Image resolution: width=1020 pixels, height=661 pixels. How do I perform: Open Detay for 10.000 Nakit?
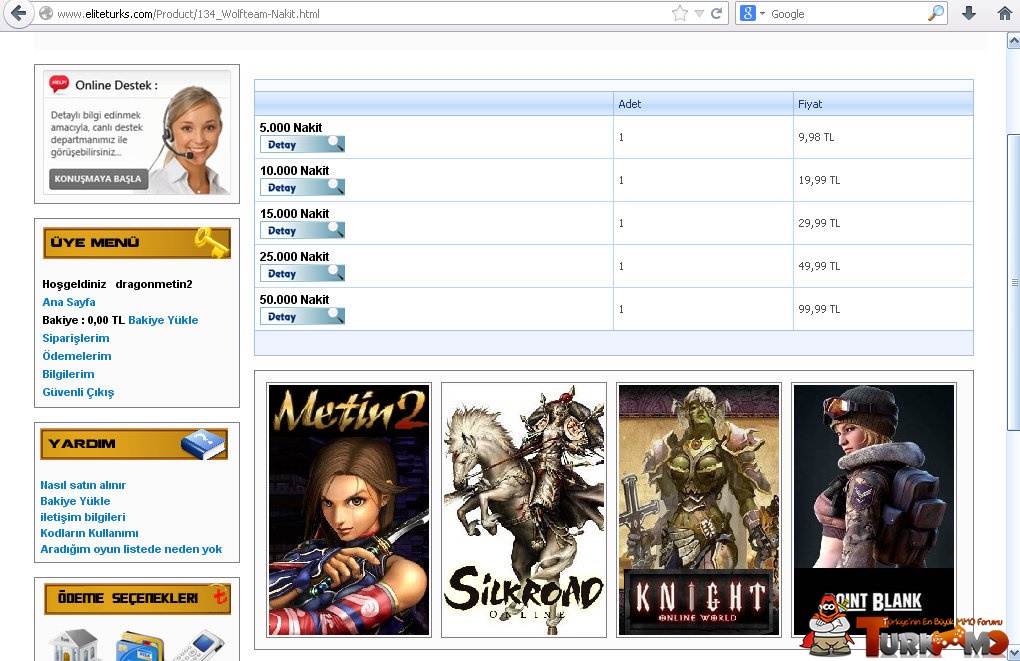[x=302, y=187]
